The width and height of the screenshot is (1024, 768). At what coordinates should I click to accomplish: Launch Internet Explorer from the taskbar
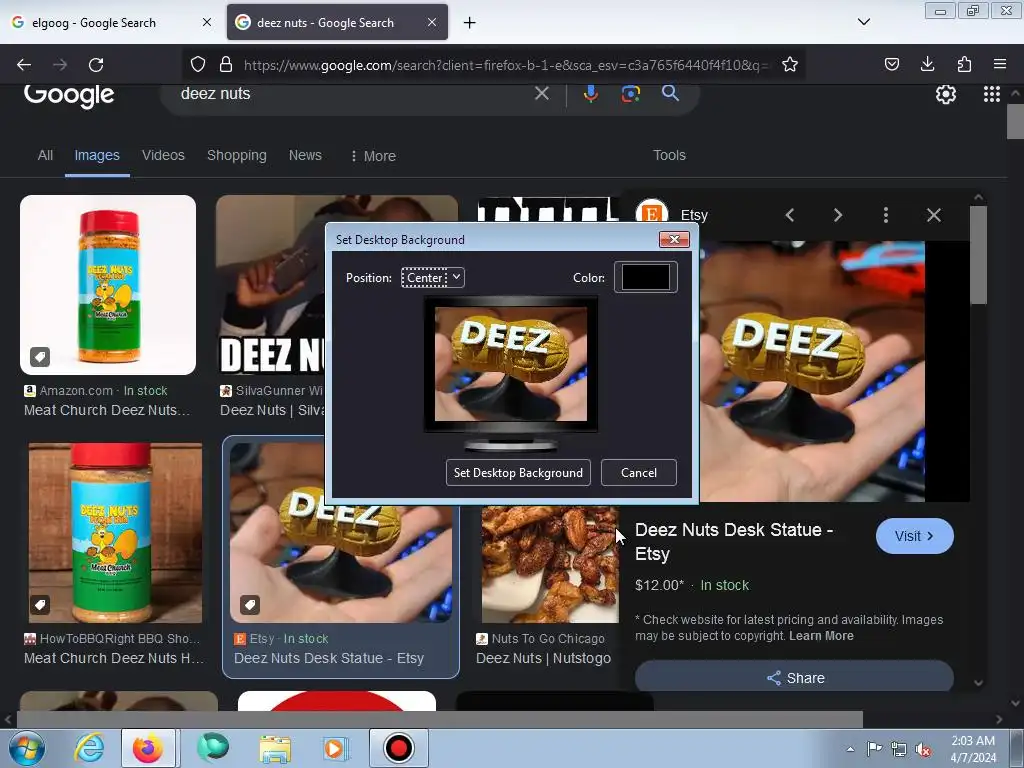[89, 748]
